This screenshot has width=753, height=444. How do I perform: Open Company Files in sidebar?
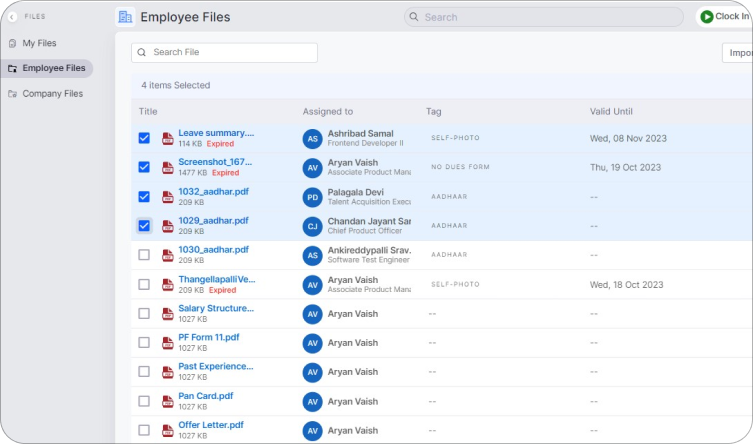coord(46,94)
